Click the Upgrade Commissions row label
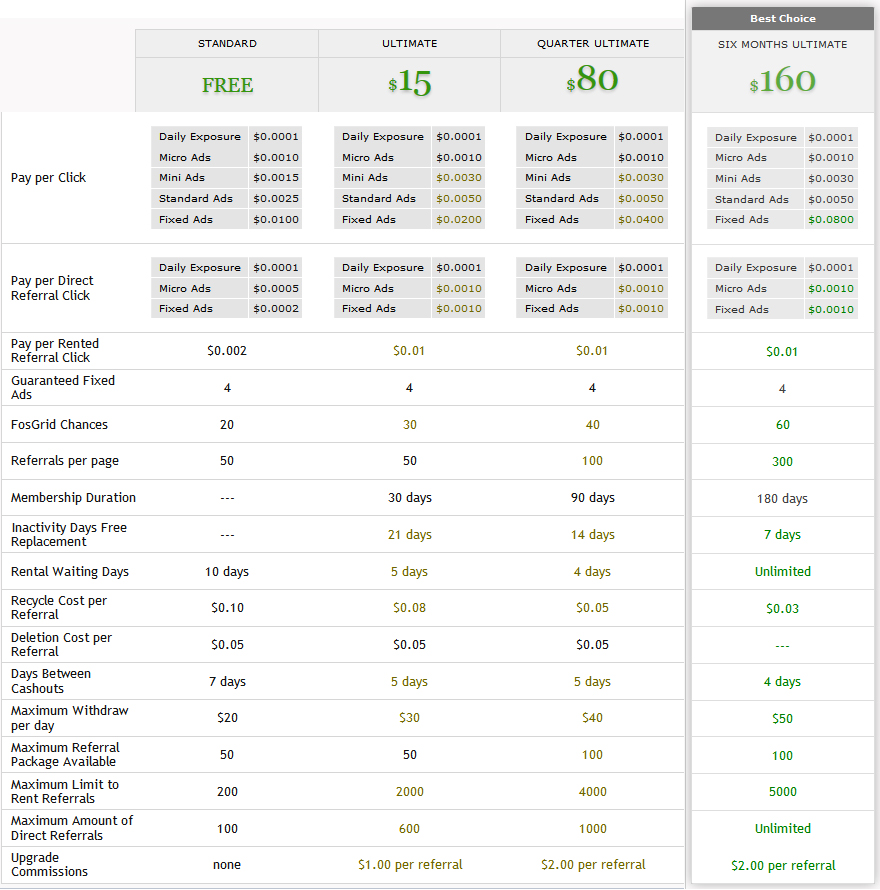This screenshot has width=880, height=890. 49,865
